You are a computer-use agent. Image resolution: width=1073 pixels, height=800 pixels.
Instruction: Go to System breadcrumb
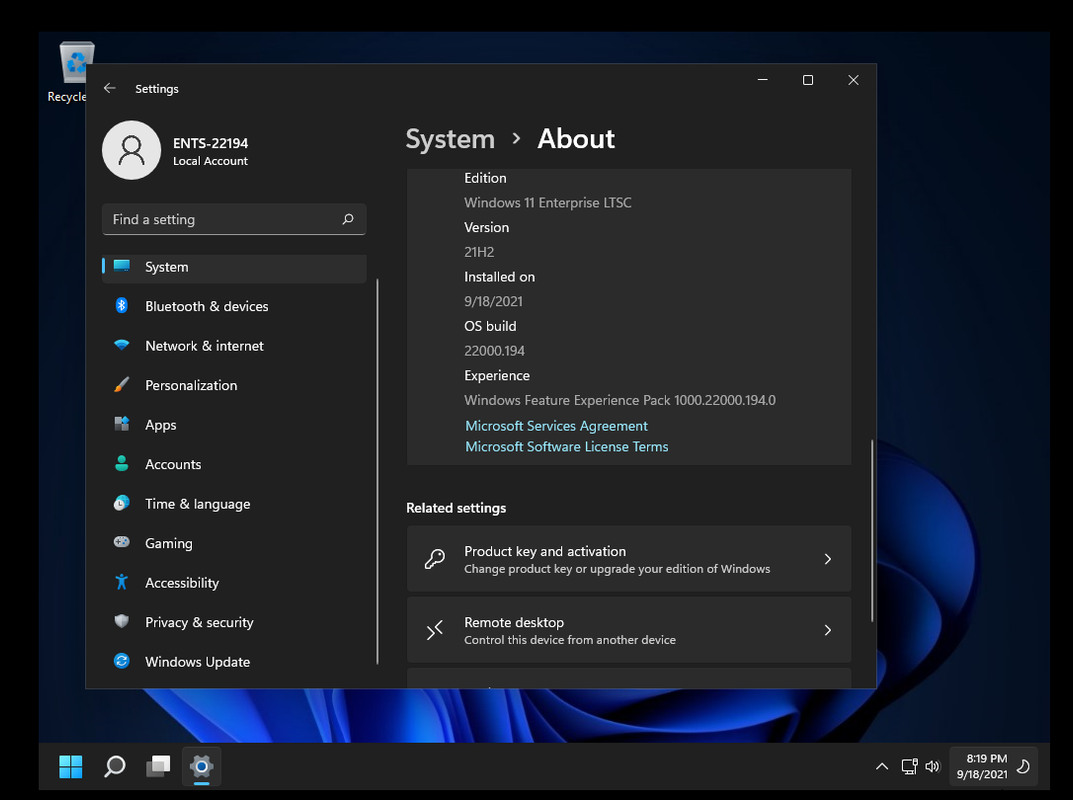450,139
